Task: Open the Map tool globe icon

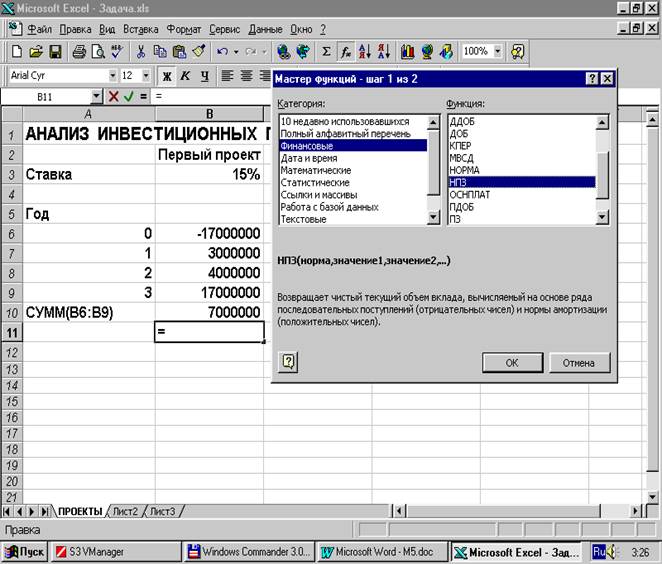Action: point(427,52)
